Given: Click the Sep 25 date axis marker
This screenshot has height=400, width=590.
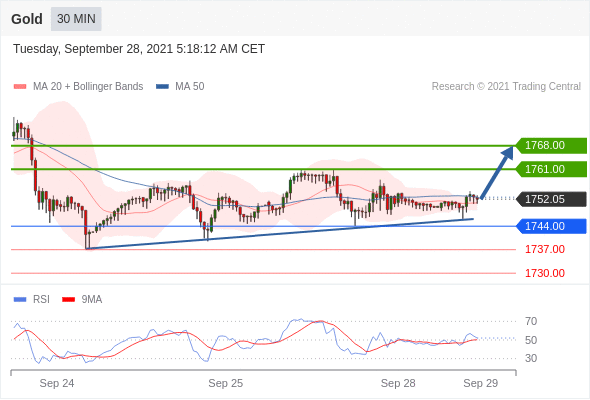Looking at the screenshot, I should 226,383.
